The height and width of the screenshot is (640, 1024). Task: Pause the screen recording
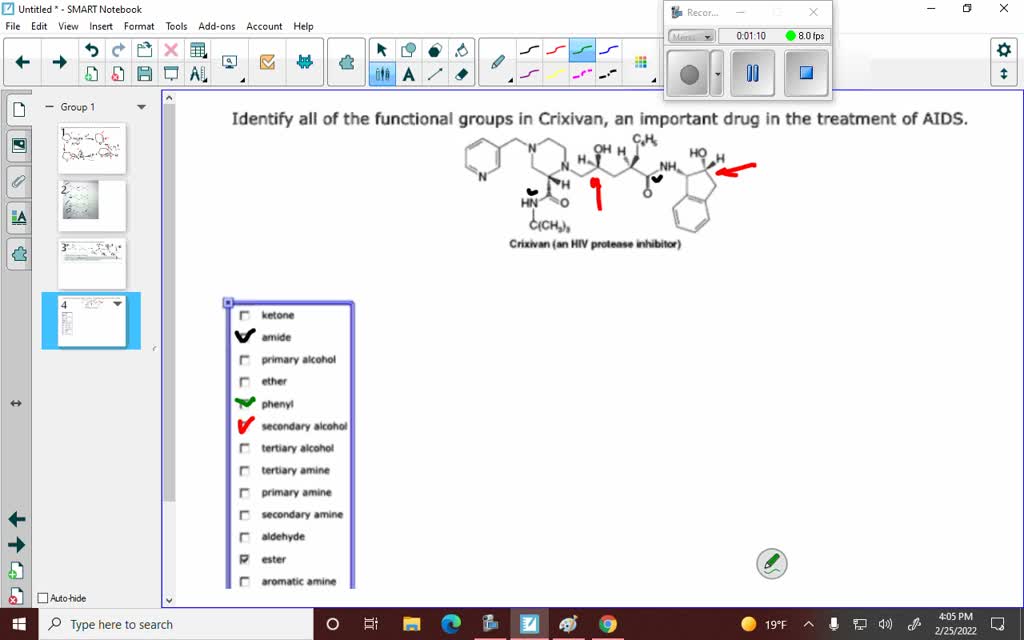[x=752, y=73]
